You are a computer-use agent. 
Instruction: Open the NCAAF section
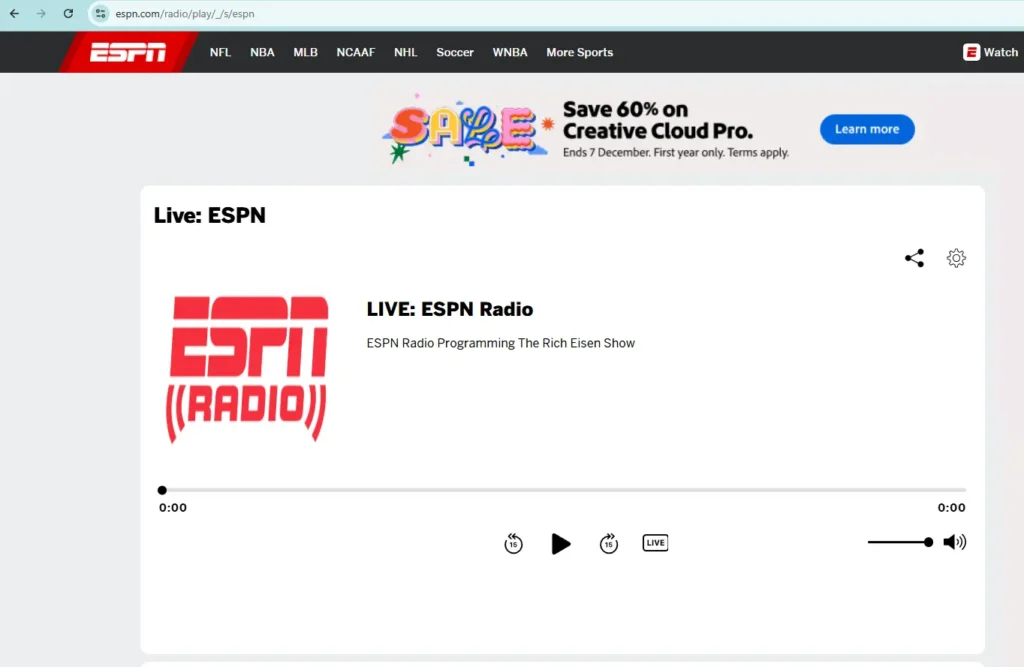[356, 52]
